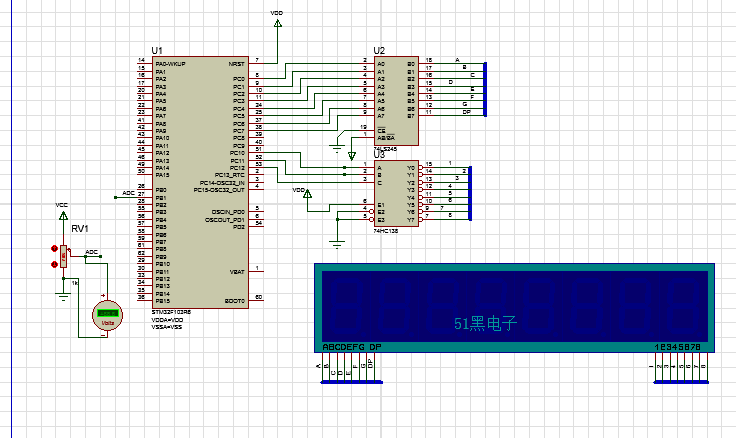The image size is (736, 438).
Task: Click the PB0 pin label on U1
Action: (161, 190)
